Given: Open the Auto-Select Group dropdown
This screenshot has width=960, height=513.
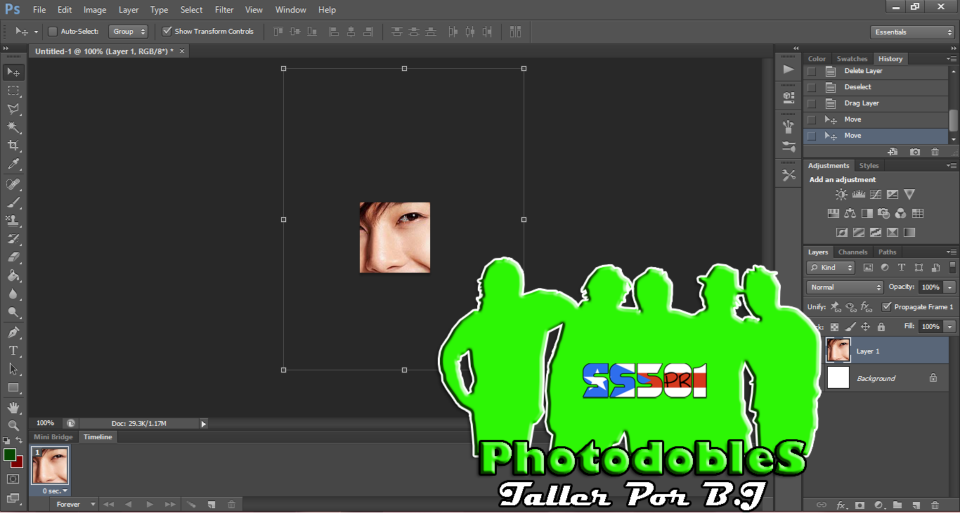Looking at the screenshot, I should pos(128,31).
